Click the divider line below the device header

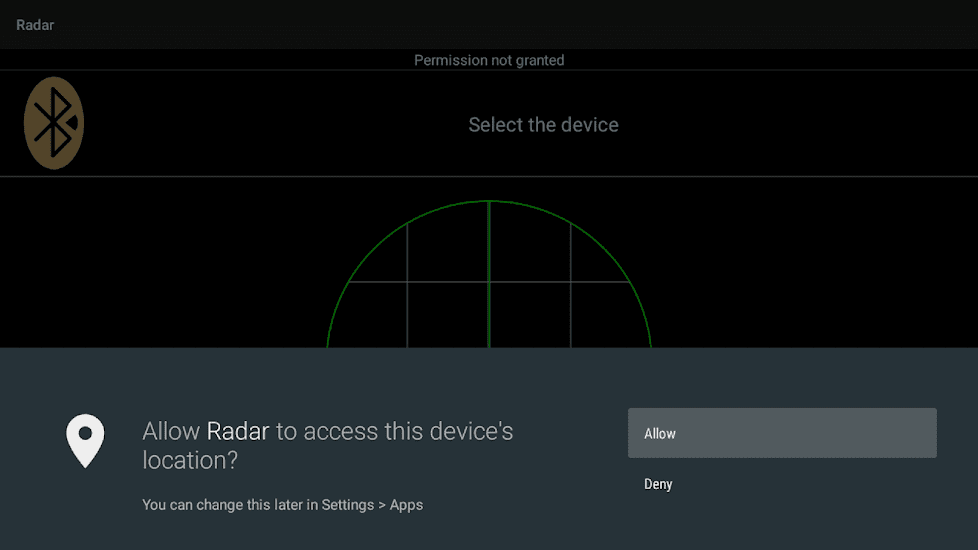[x=489, y=177]
